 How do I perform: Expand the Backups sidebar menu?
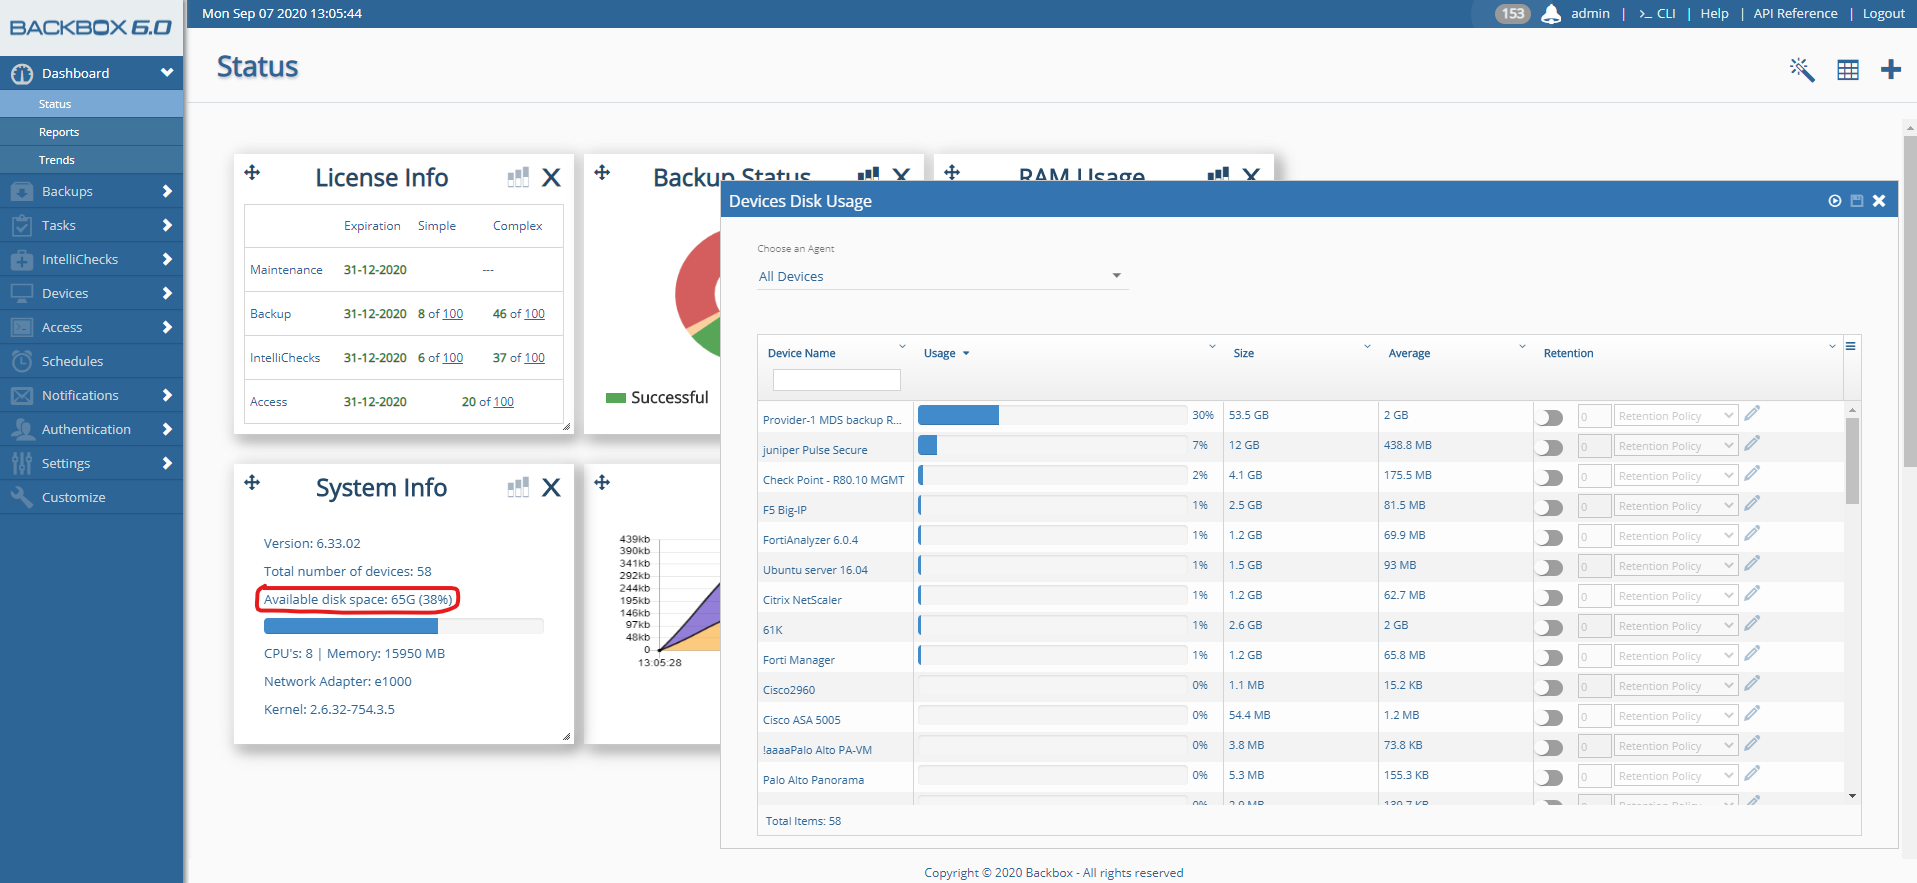(x=91, y=191)
